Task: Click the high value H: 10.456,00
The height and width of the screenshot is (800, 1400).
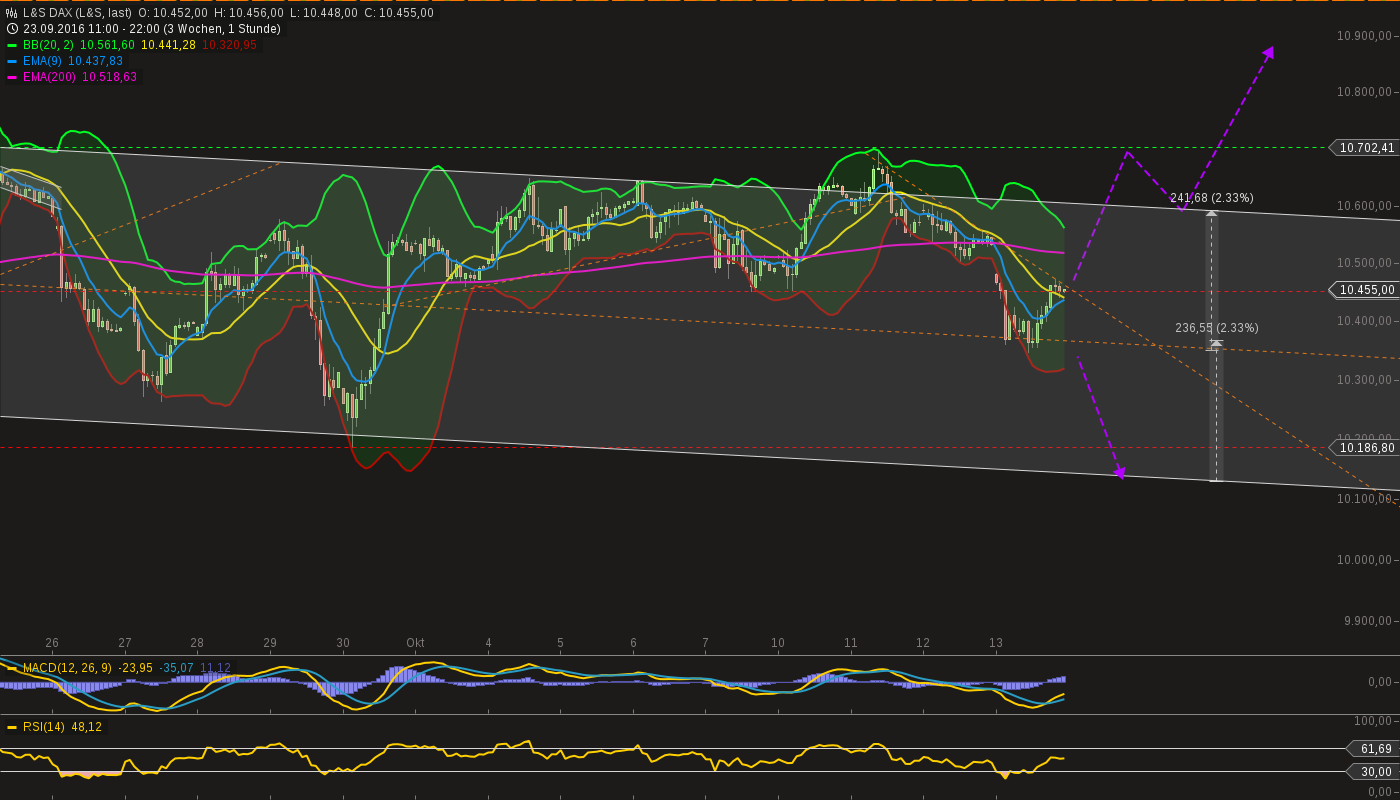Action: tap(249, 13)
